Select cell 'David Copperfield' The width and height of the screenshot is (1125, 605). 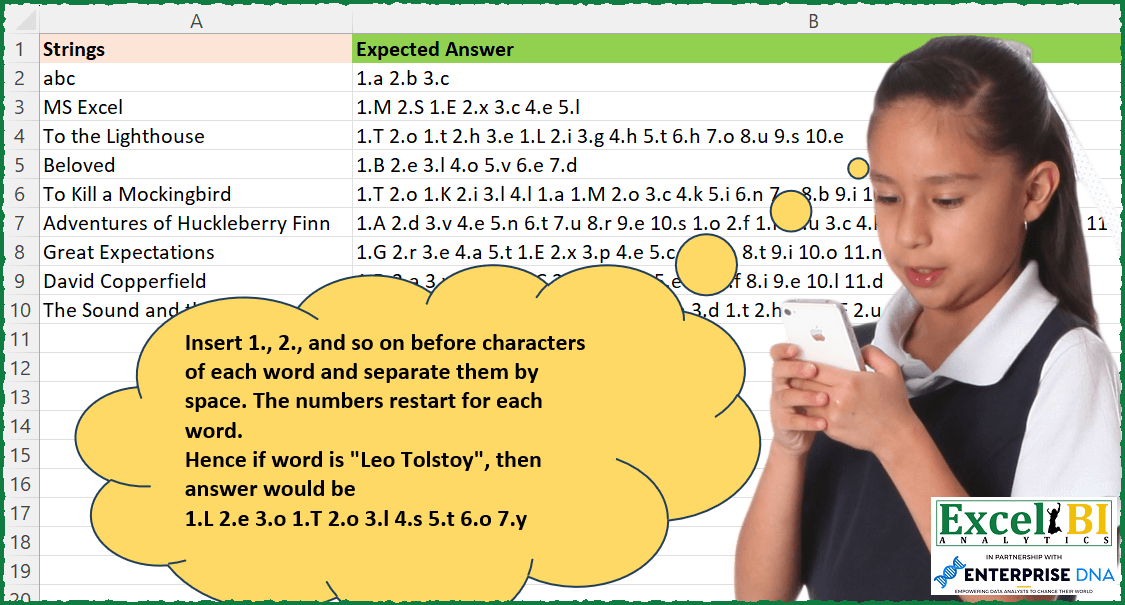196,281
